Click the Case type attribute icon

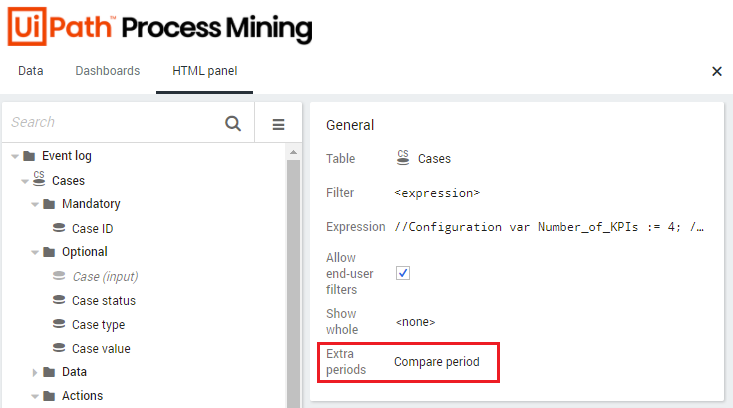coord(59,324)
